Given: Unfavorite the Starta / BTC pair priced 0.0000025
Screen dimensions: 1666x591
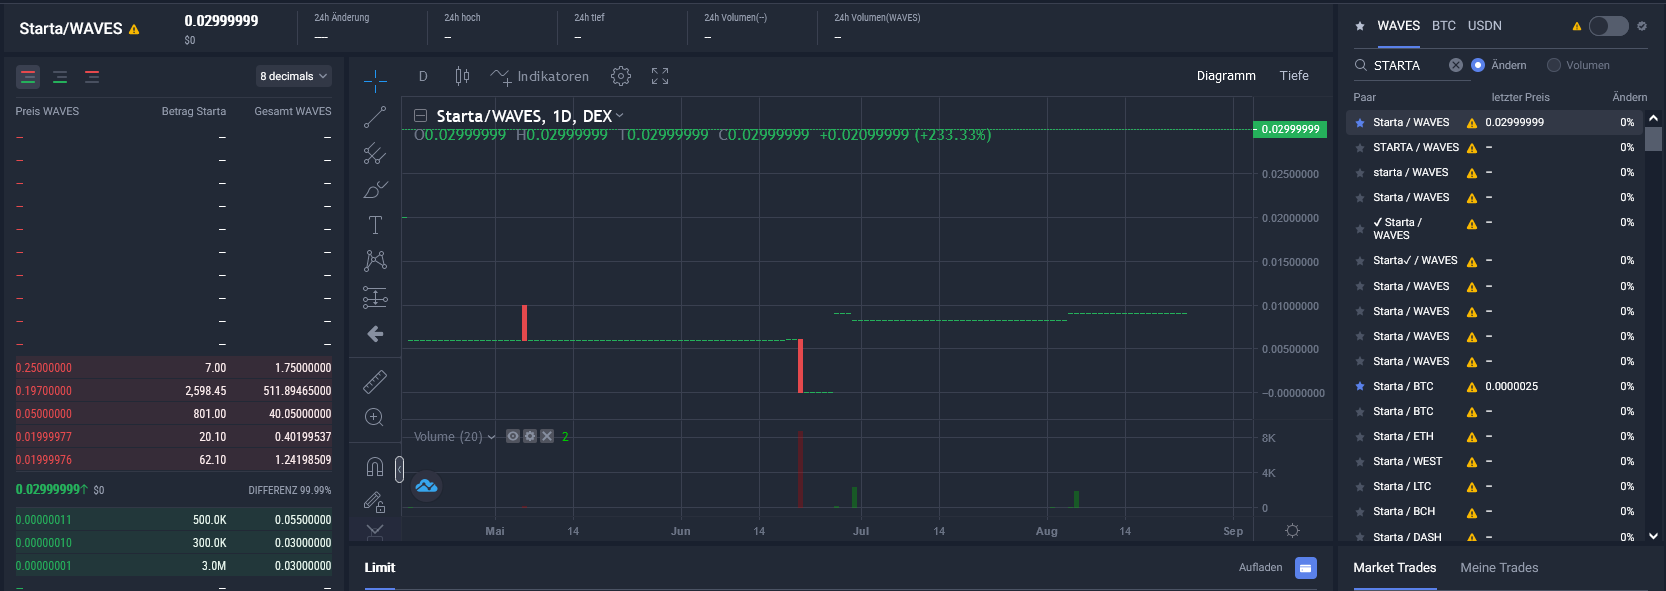Looking at the screenshot, I should 1360,386.
